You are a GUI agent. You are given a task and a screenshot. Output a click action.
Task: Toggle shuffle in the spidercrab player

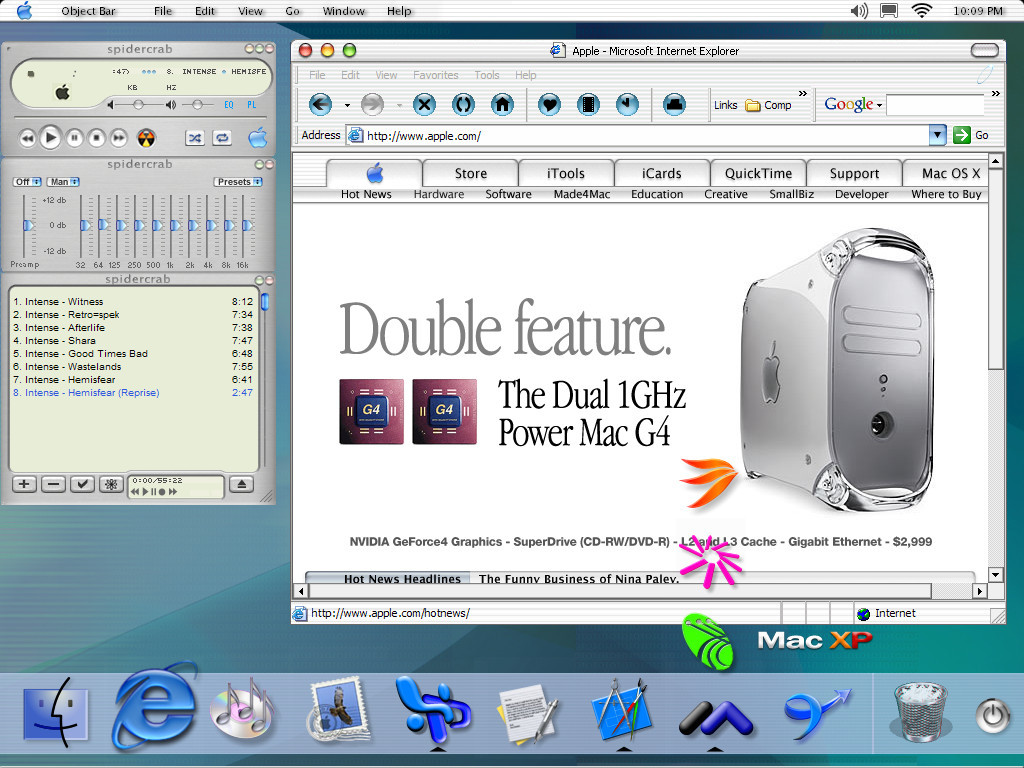tap(195, 138)
